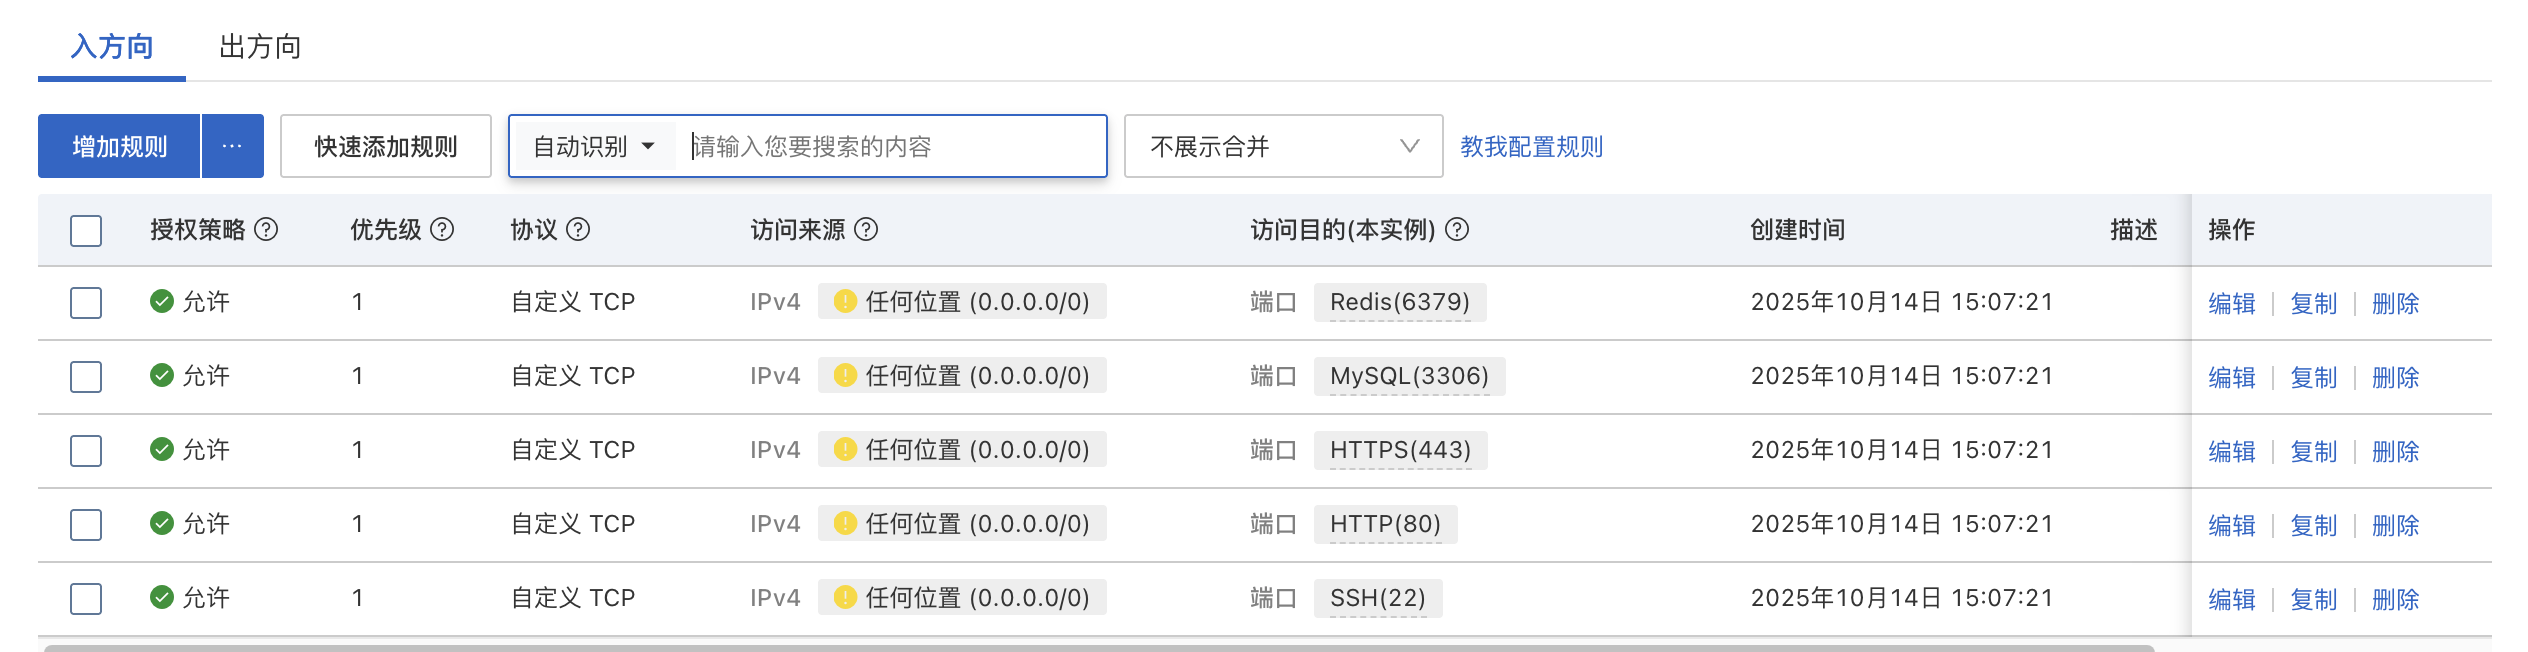Click the MySQL(3306) port tag
The image size is (2528, 652).
coord(1409,376)
